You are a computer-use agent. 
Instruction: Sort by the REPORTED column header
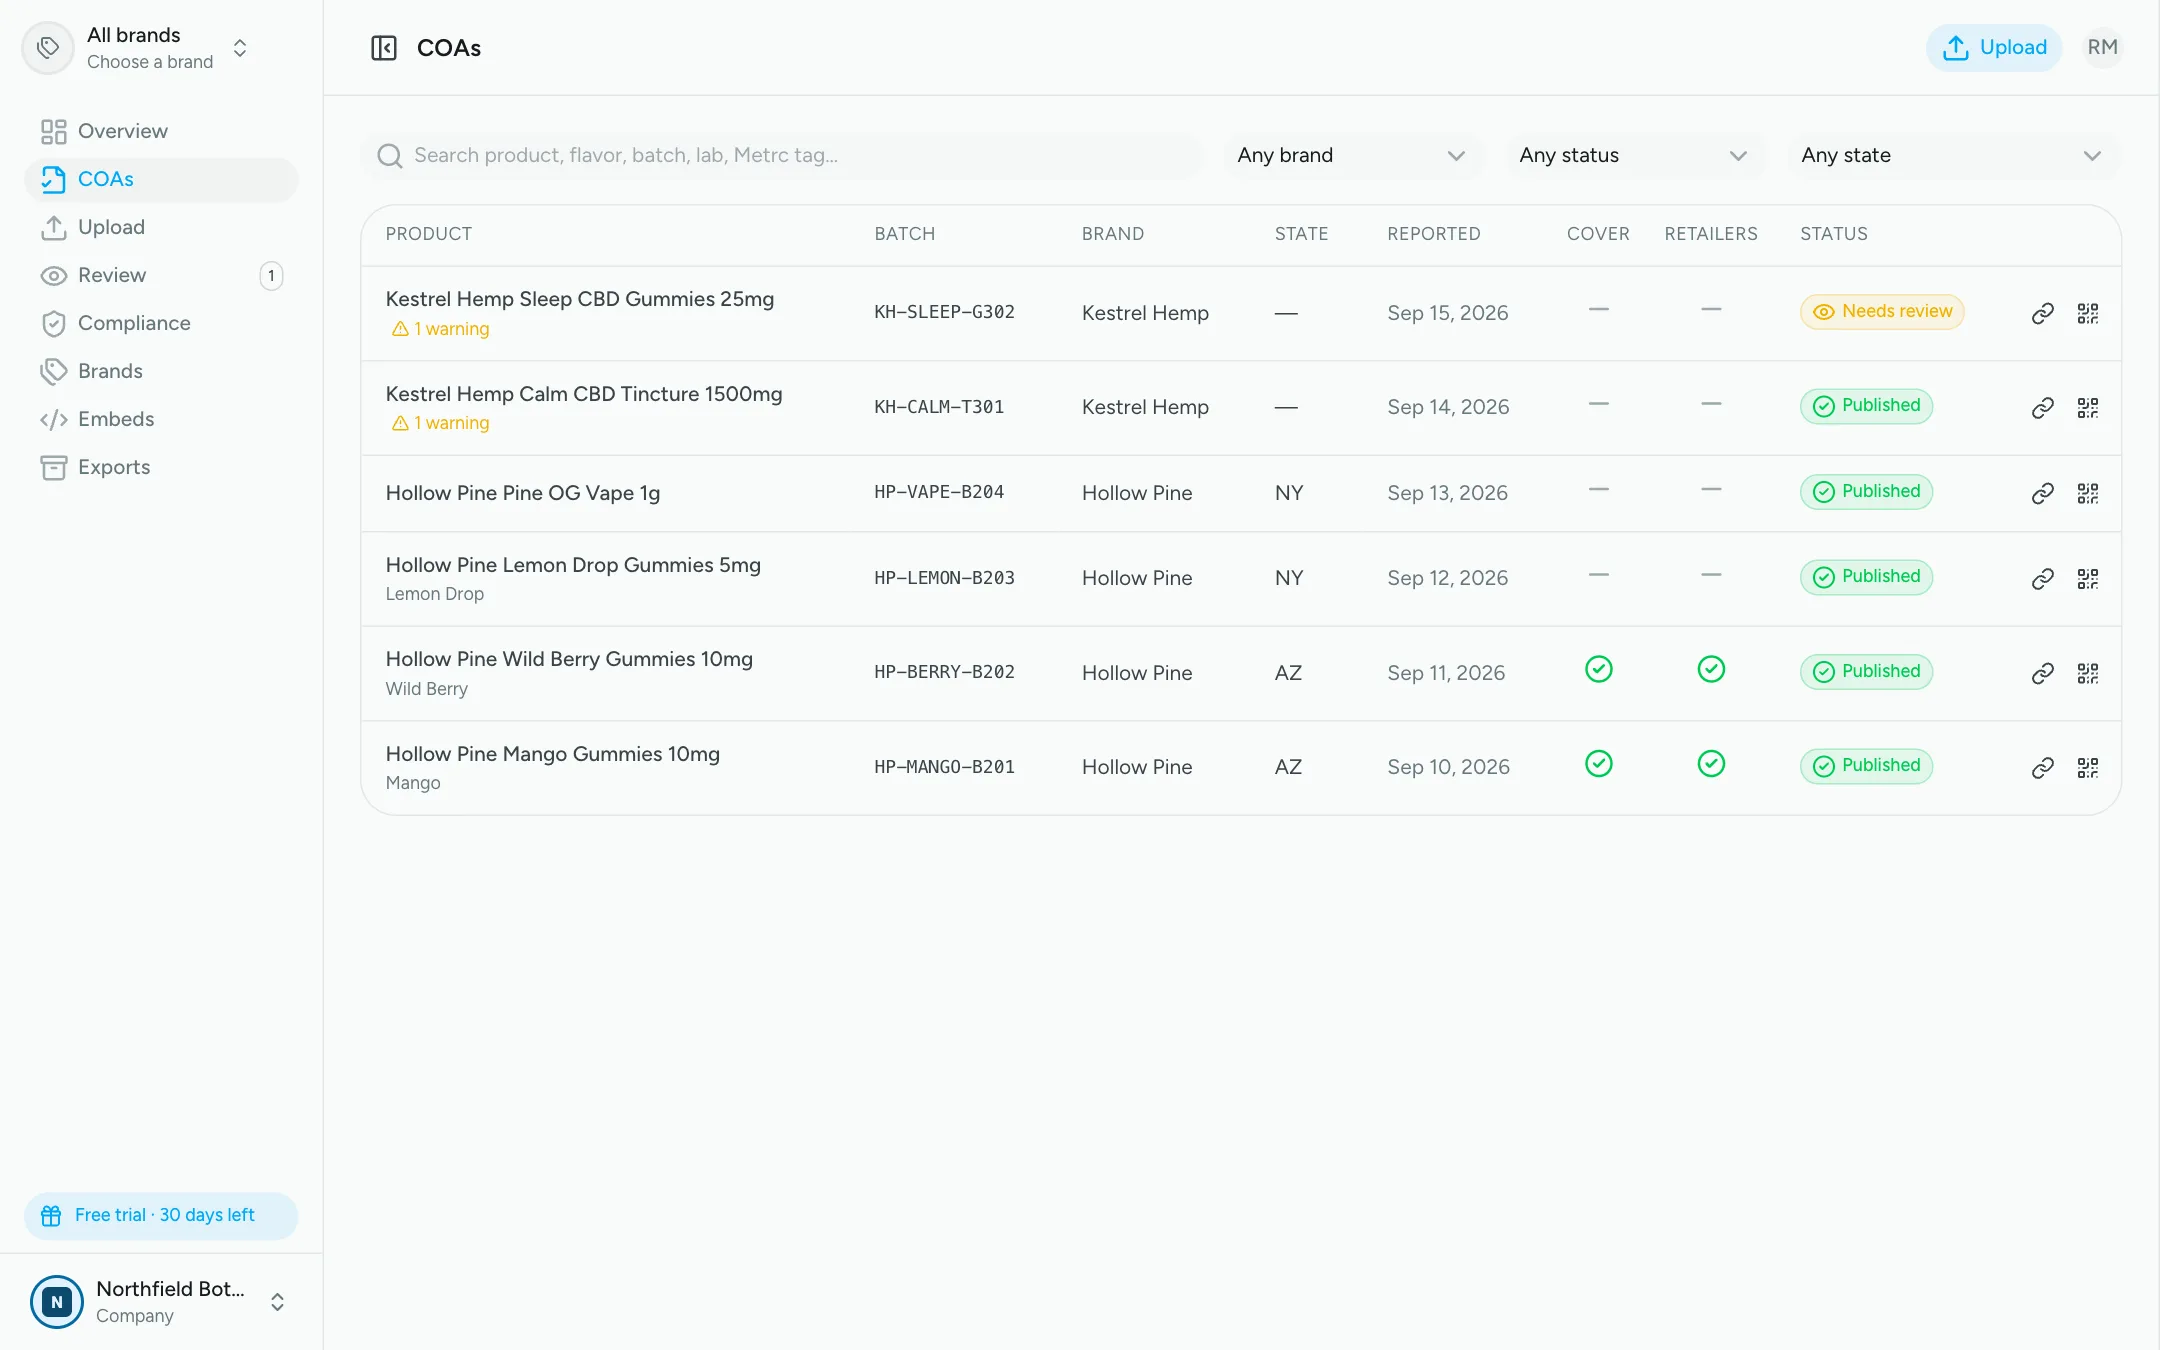pyautogui.click(x=1433, y=234)
